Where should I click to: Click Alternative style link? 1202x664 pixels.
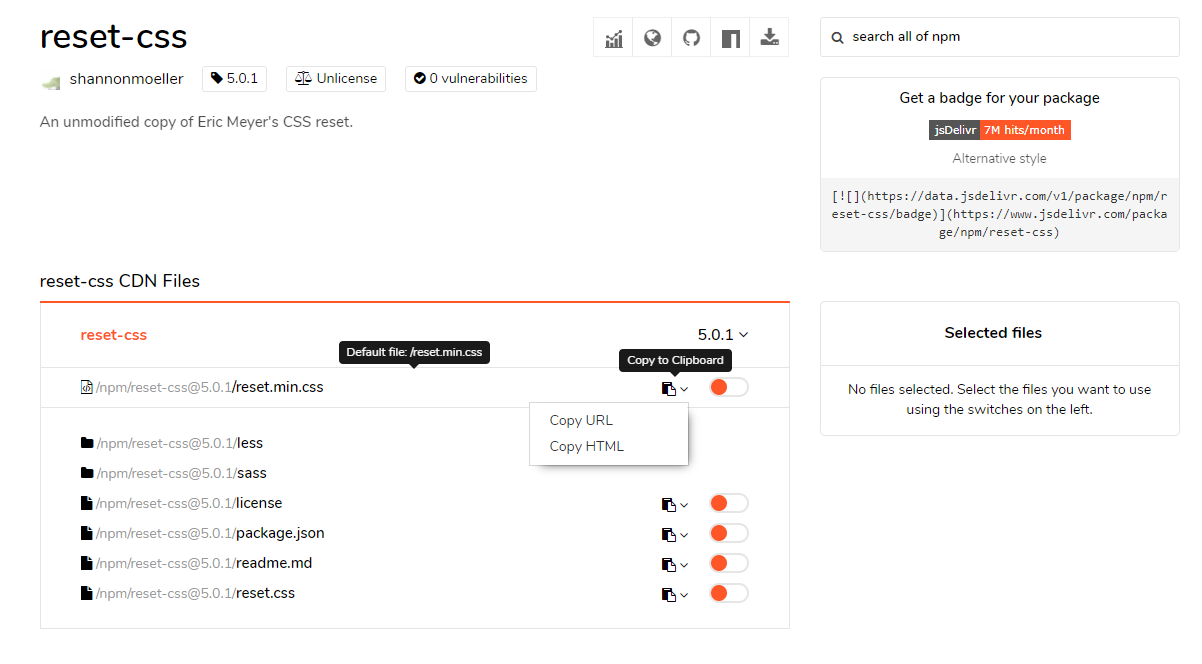[999, 158]
